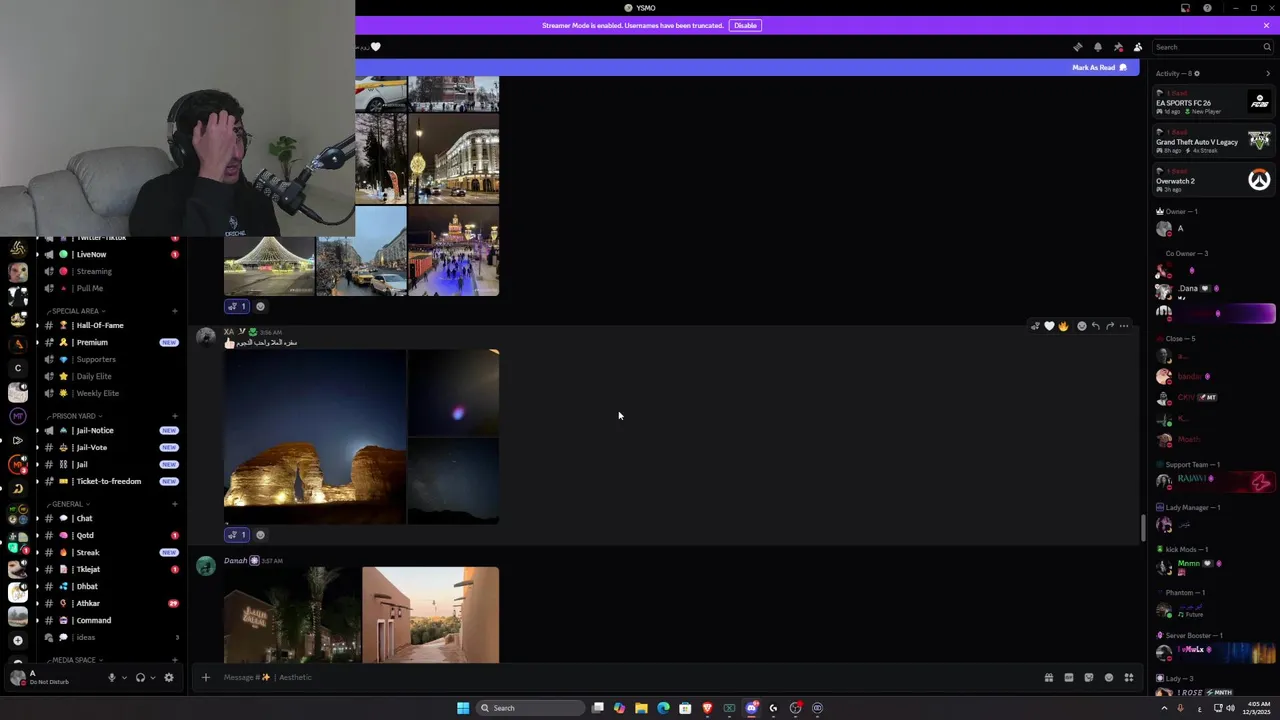Click the Windows taskbar Search box
The height and width of the screenshot is (720, 1280).
(x=530, y=708)
